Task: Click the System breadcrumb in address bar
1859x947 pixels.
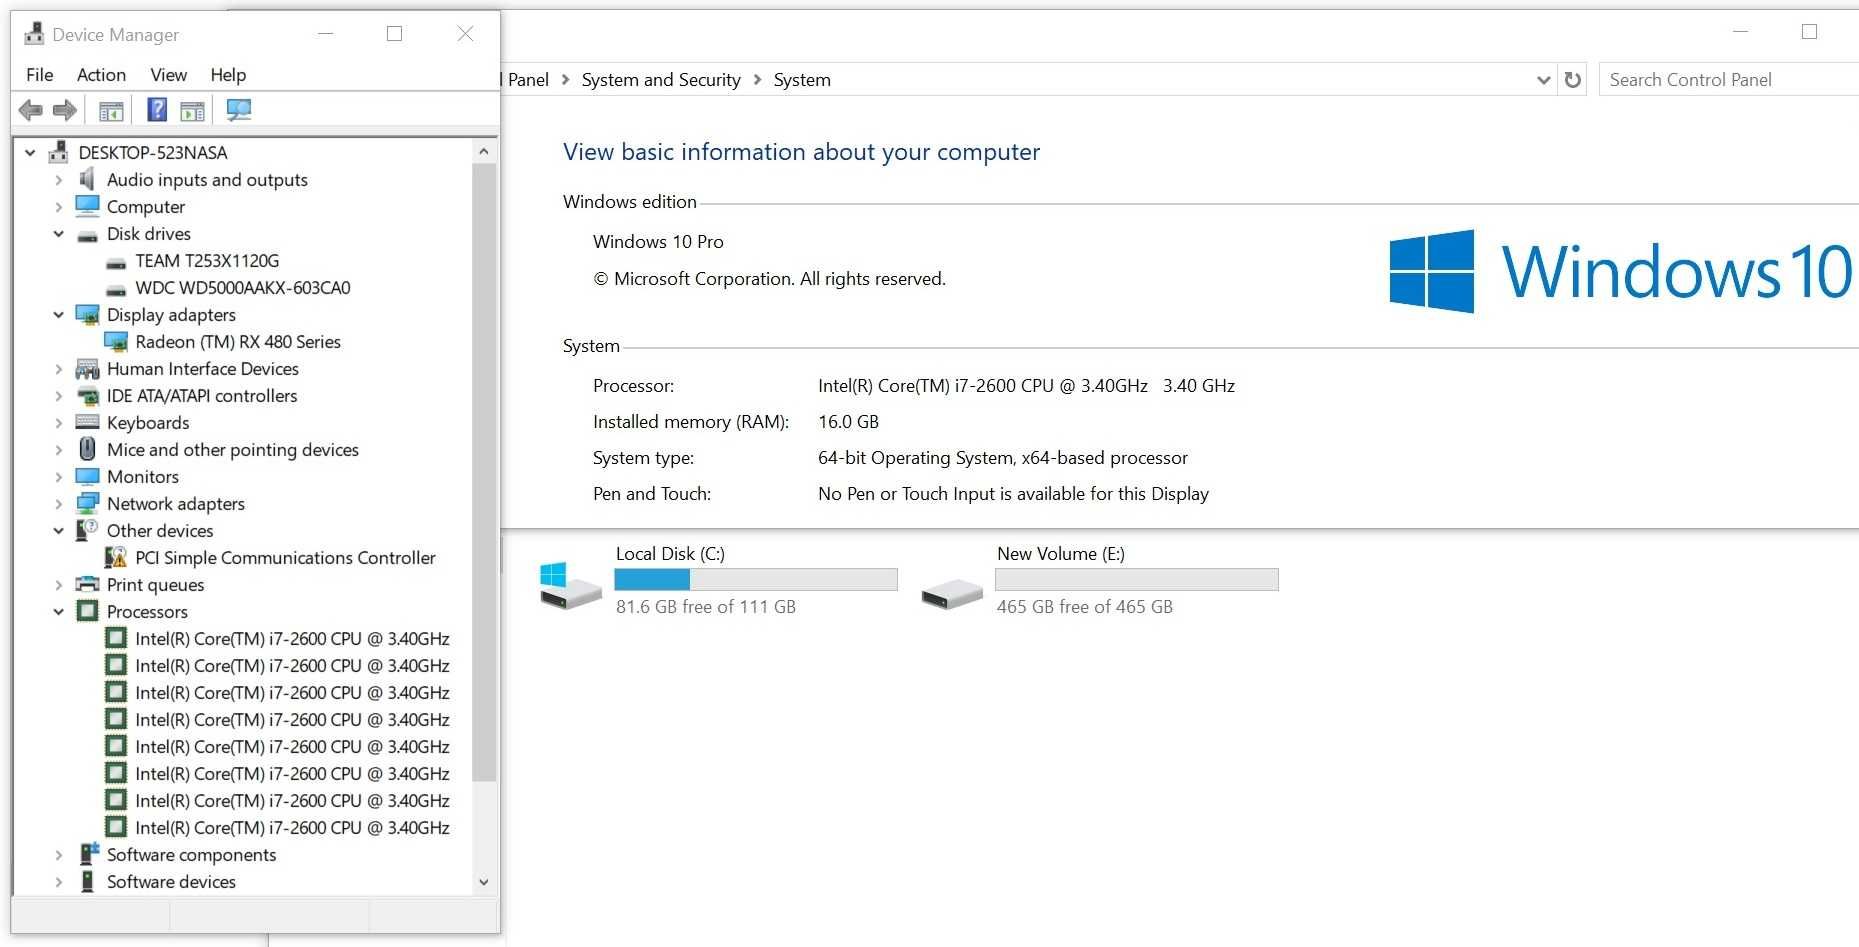Action: click(802, 80)
